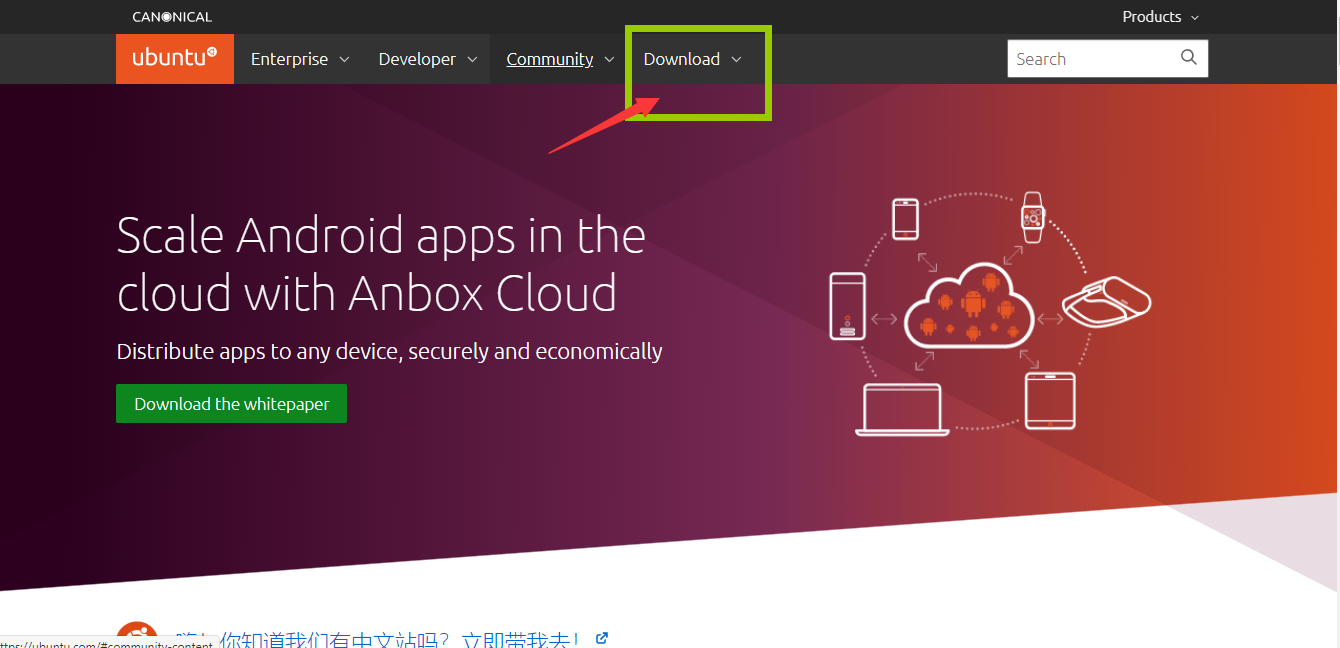The width and height of the screenshot is (1340, 648).
Task: Expand the Products dropdown
Action: click(x=1160, y=16)
